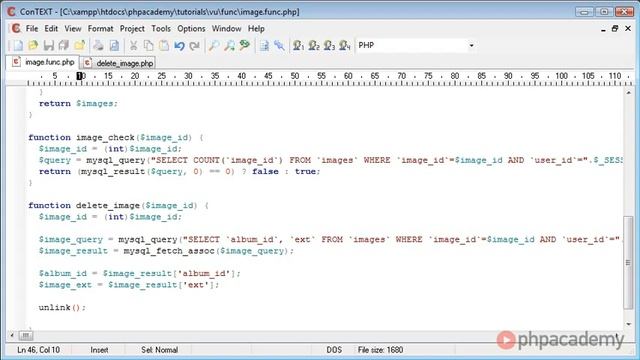Click the Find Next icon

(x=229, y=45)
